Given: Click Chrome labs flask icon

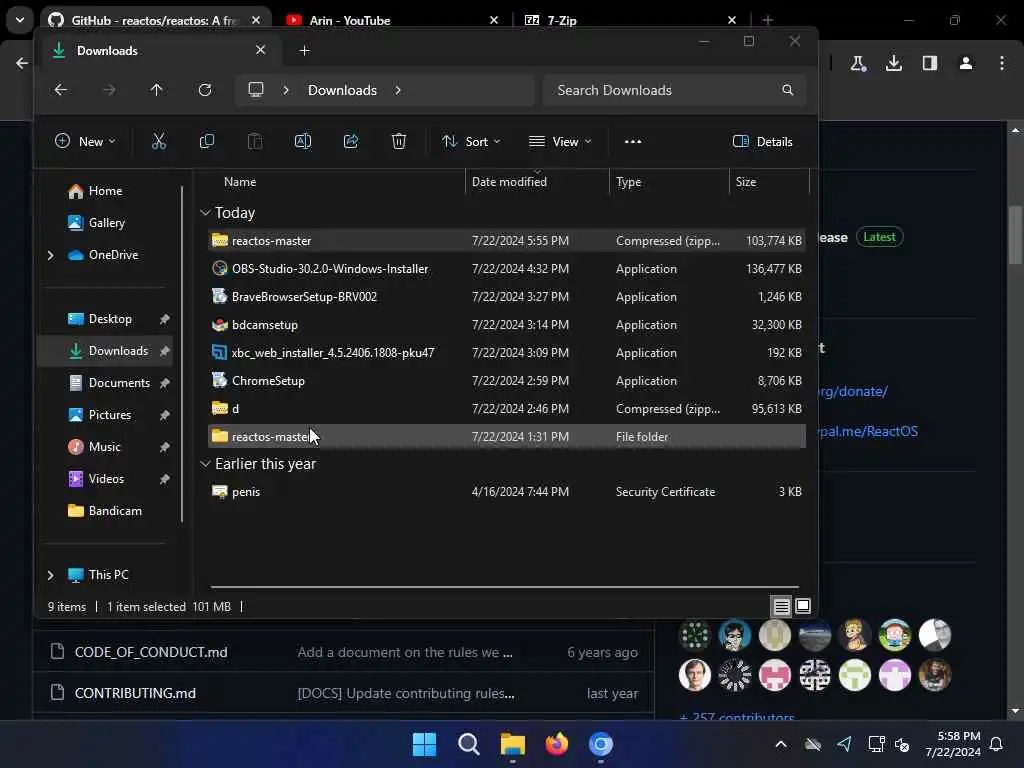Looking at the screenshot, I should (857, 63).
